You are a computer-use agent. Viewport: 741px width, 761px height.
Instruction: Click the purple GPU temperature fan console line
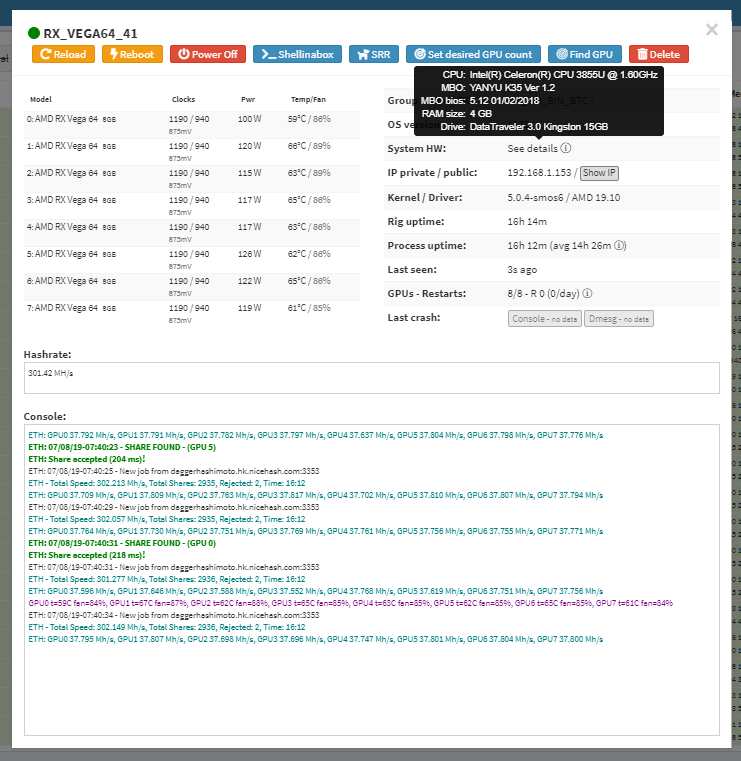pyautogui.click(x=350, y=603)
